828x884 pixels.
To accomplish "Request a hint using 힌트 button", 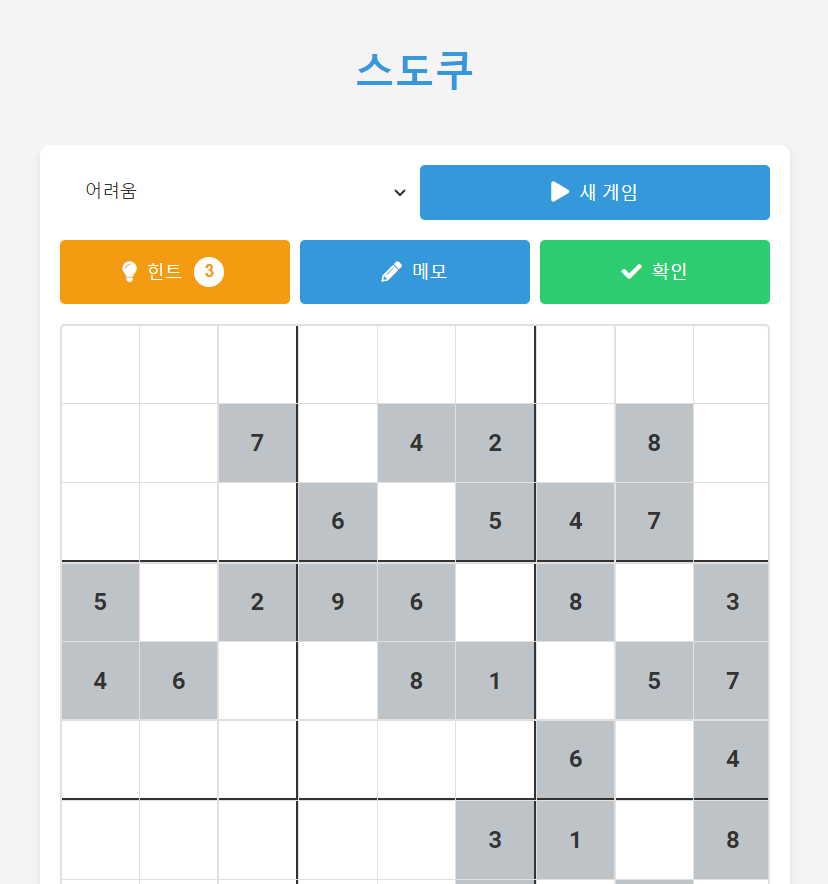I will [x=175, y=272].
